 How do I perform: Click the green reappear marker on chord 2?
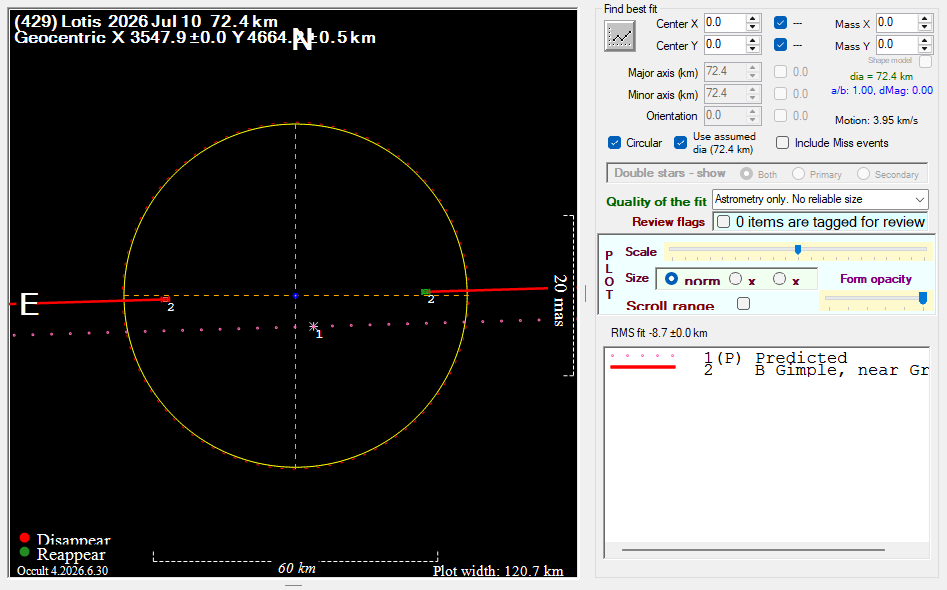[425, 292]
